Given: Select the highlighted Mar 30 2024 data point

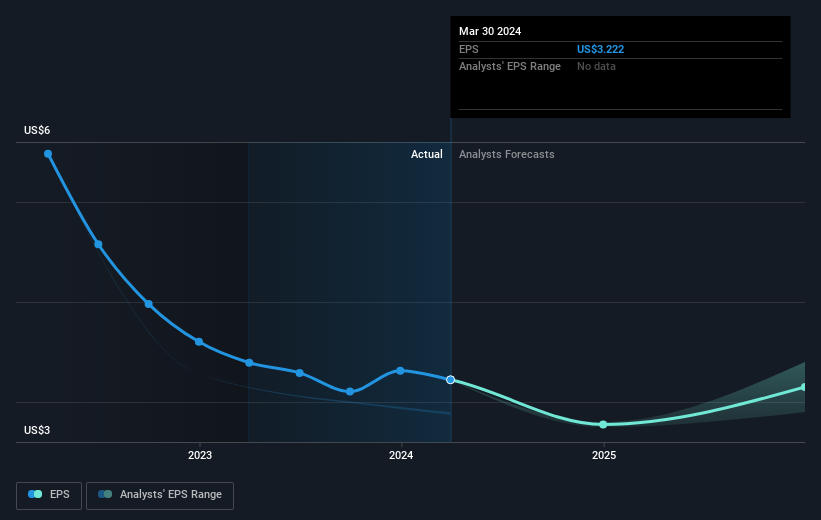Looking at the screenshot, I should tap(450, 380).
